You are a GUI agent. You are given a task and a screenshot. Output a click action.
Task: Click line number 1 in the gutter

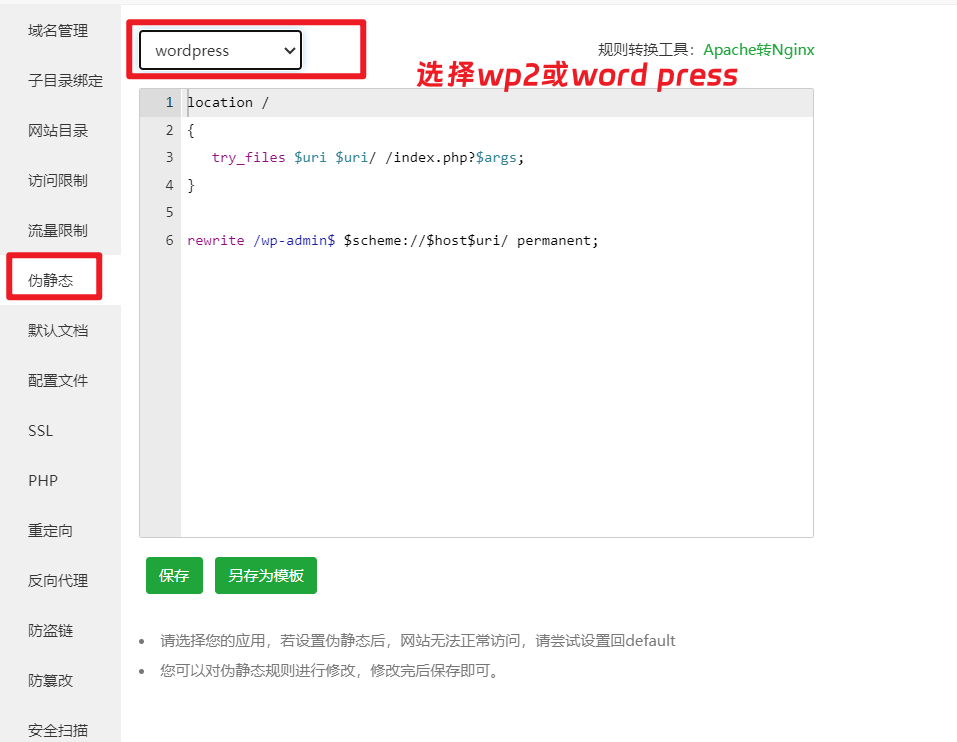tap(170, 103)
